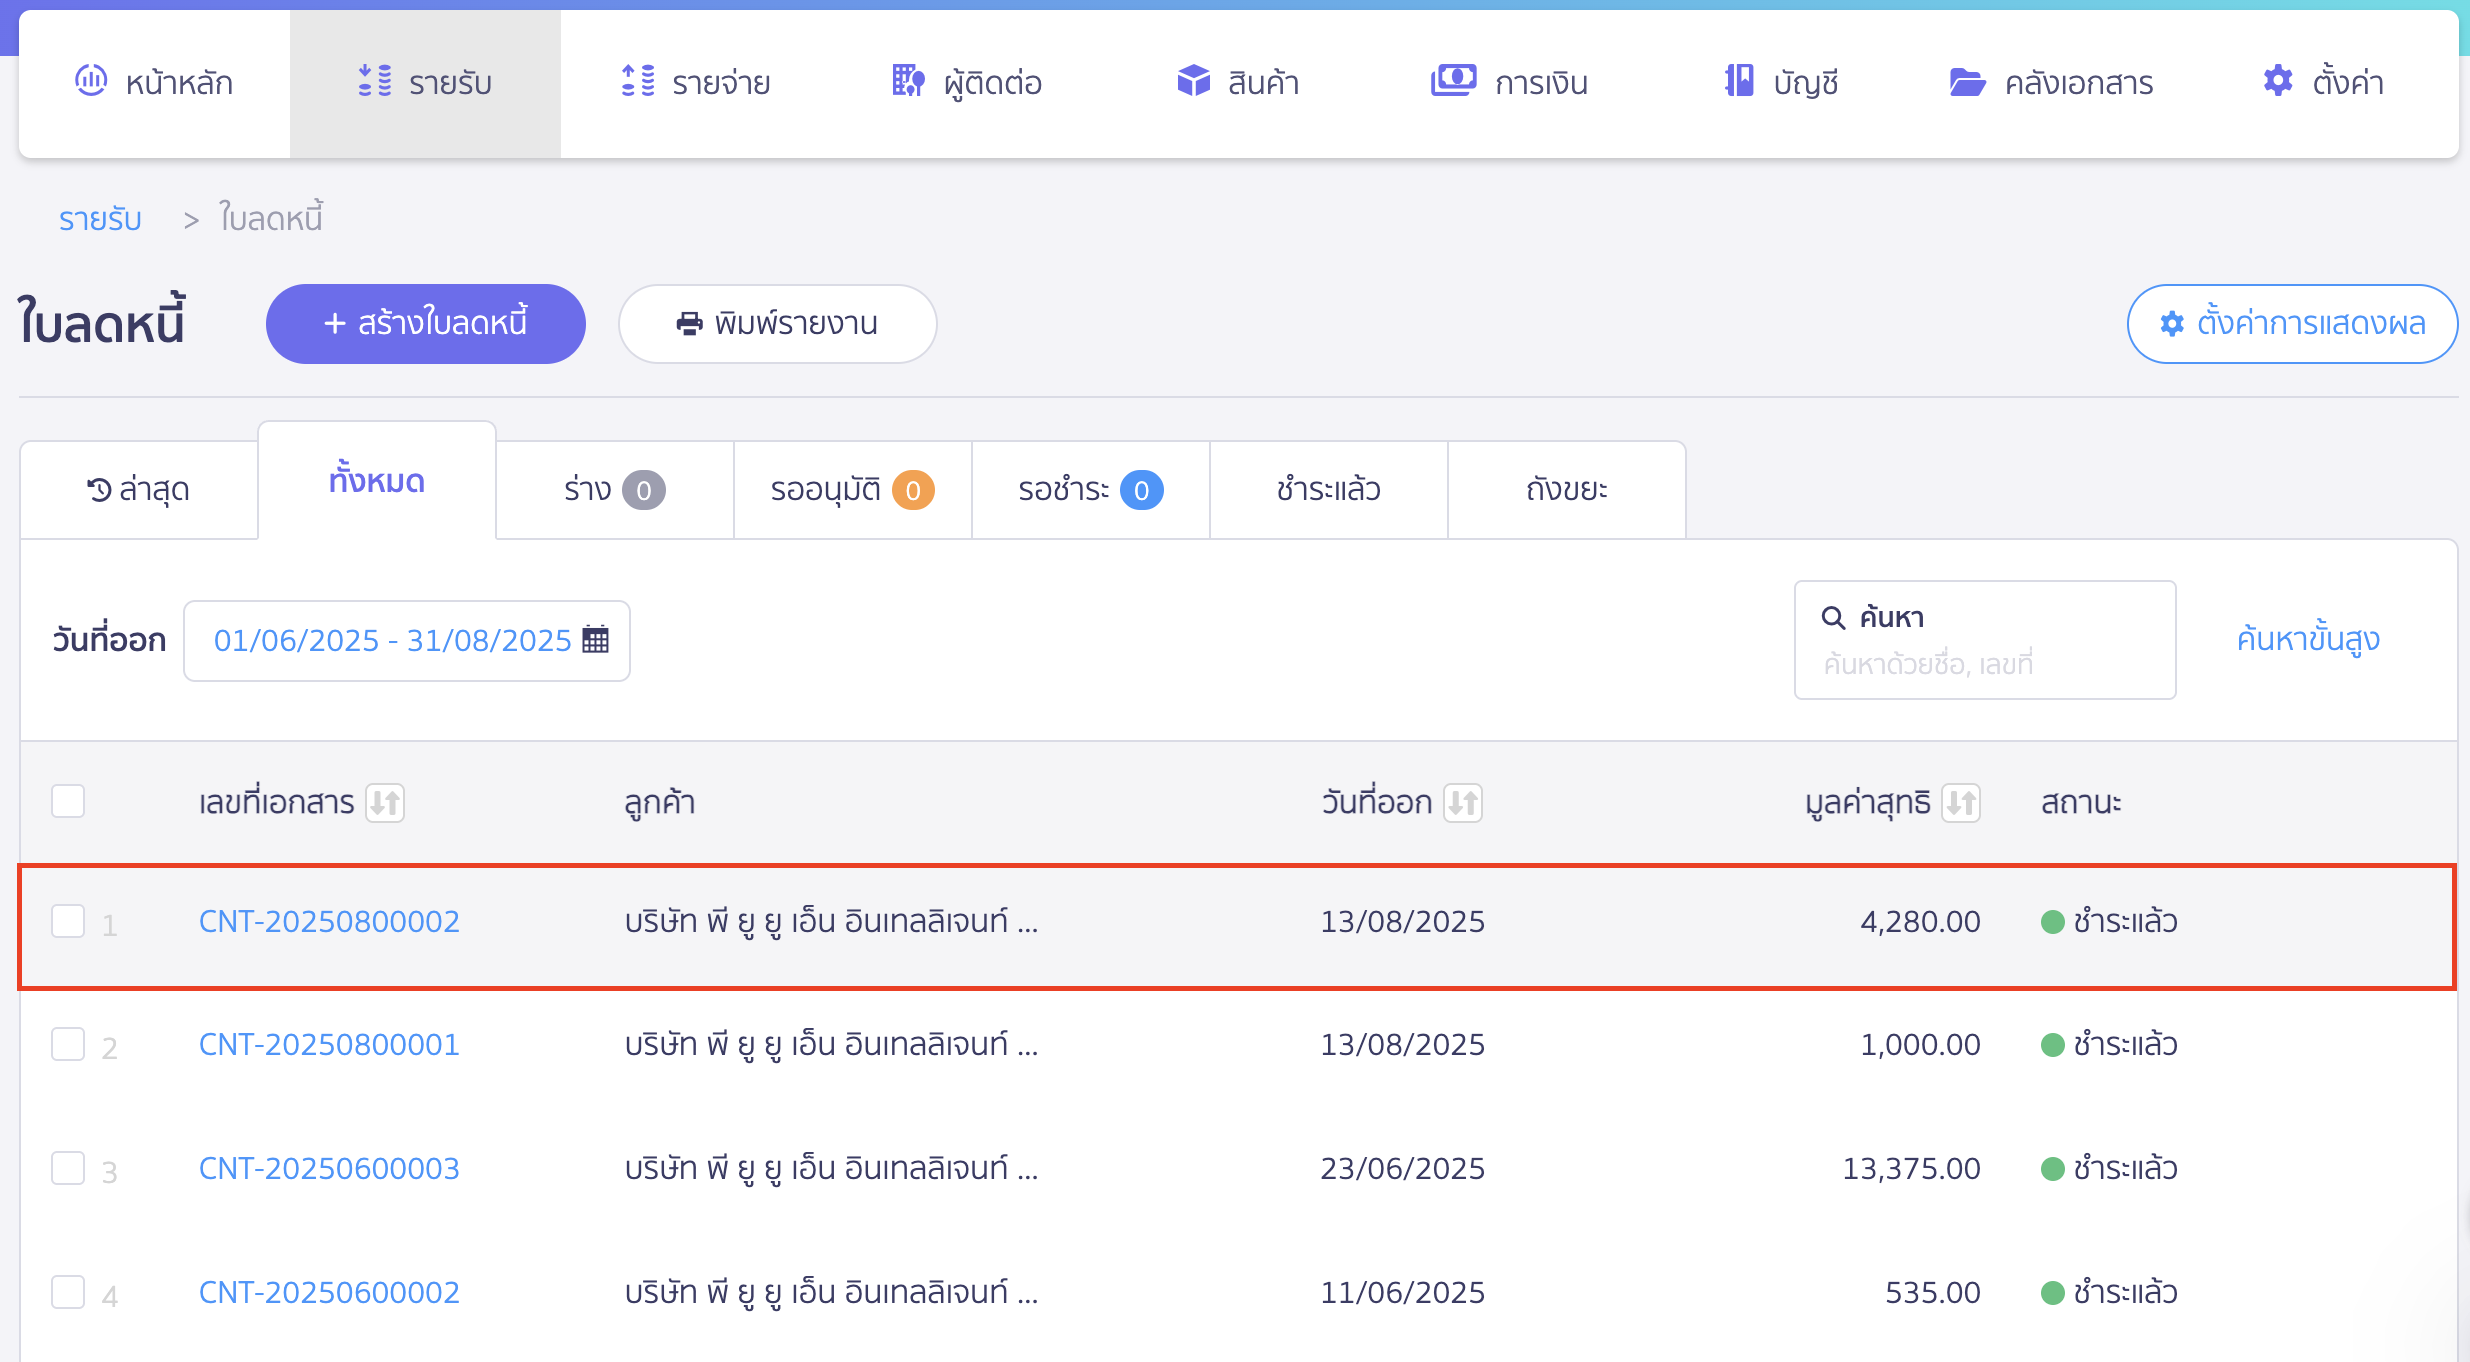
Task: Click the บัญชี accounting book icon
Action: click(x=1739, y=80)
